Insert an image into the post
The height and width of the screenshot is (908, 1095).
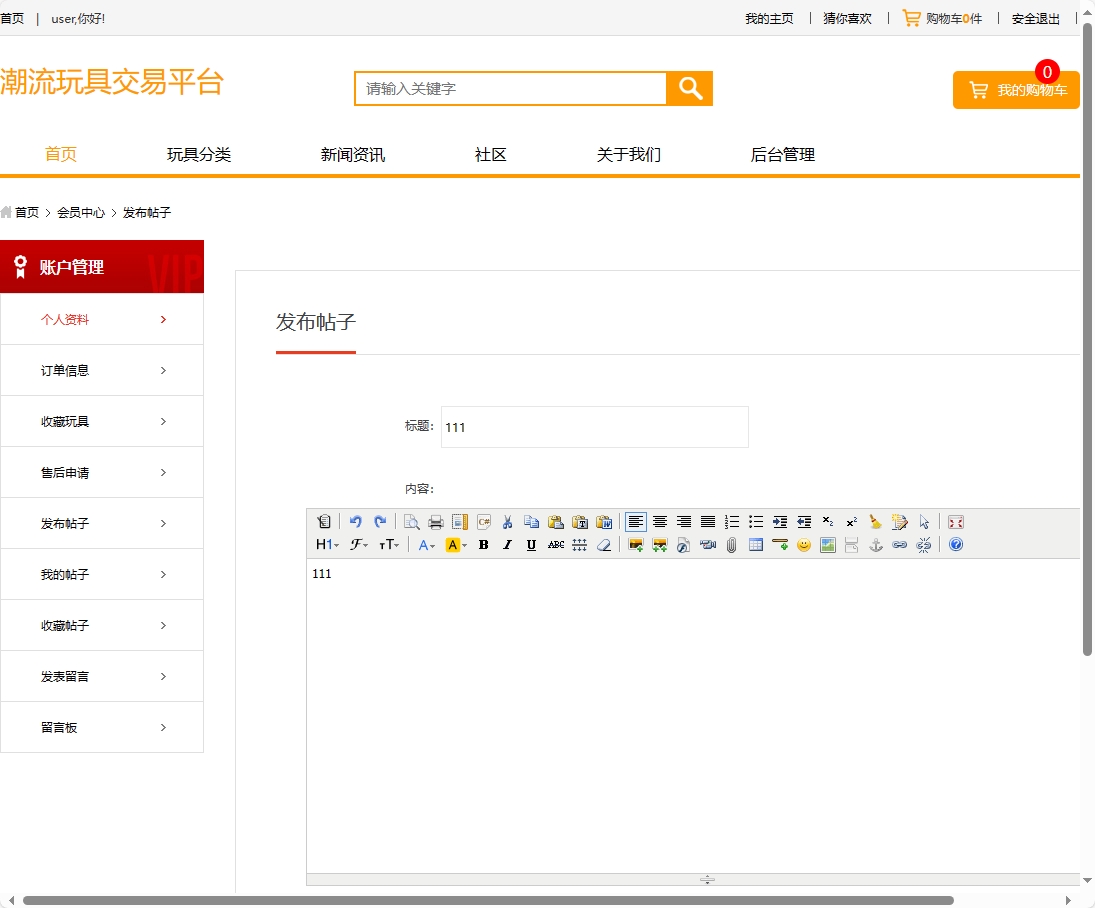635,545
